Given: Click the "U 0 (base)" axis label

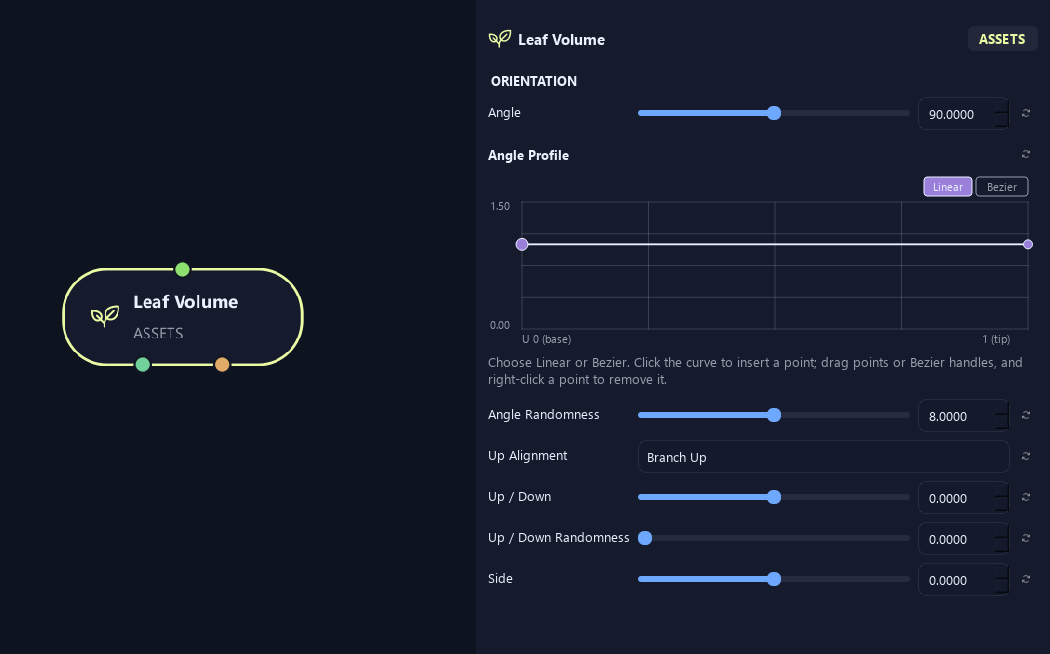Looking at the screenshot, I should pyautogui.click(x=546, y=339).
